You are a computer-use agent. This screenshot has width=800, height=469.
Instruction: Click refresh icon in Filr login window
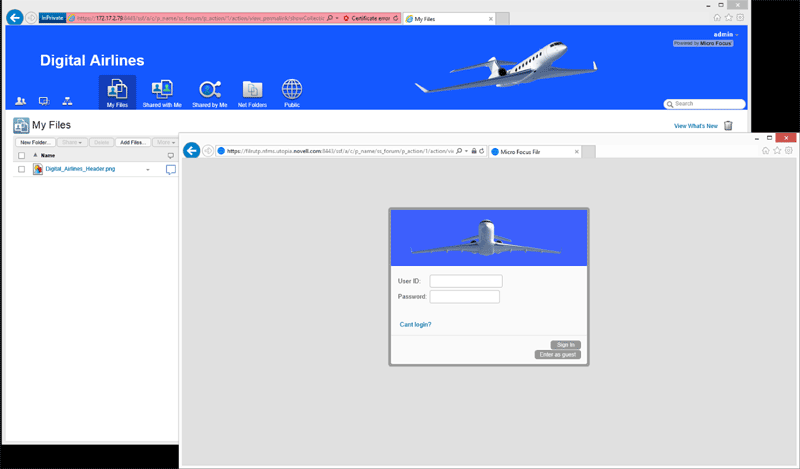pos(482,151)
